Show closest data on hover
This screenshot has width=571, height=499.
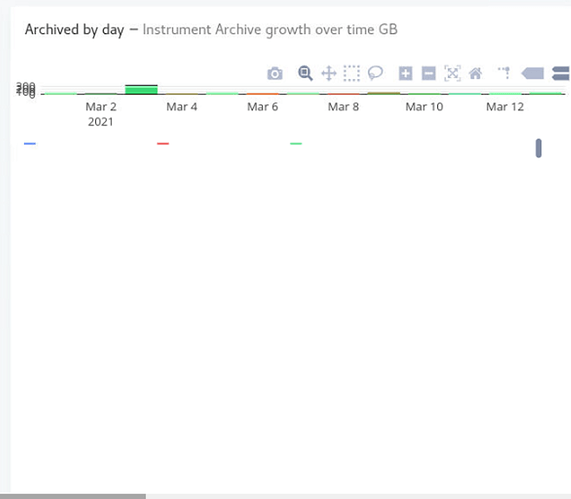533,73
